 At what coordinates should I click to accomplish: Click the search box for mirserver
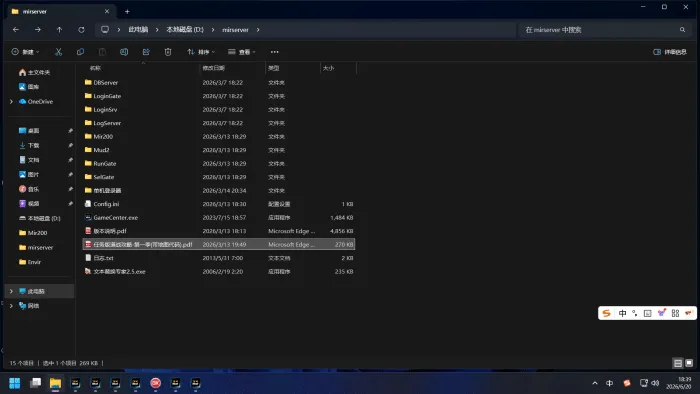pos(605,29)
